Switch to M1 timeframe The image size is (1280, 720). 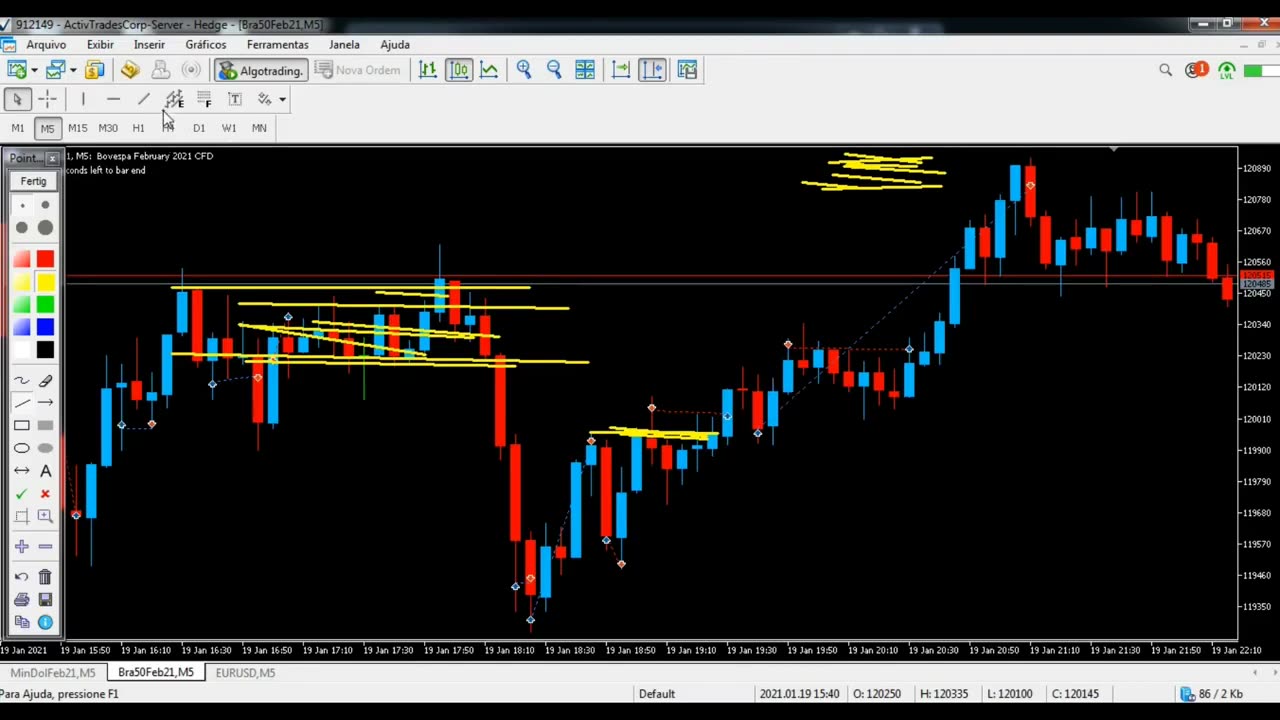[18, 128]
